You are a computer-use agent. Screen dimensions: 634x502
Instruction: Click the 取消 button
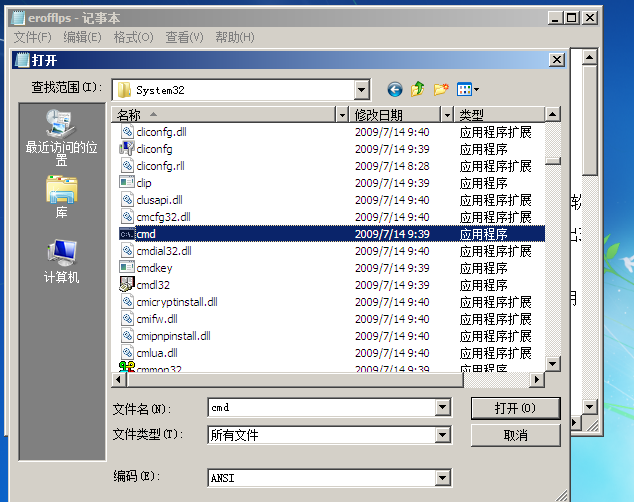point(516,435)
